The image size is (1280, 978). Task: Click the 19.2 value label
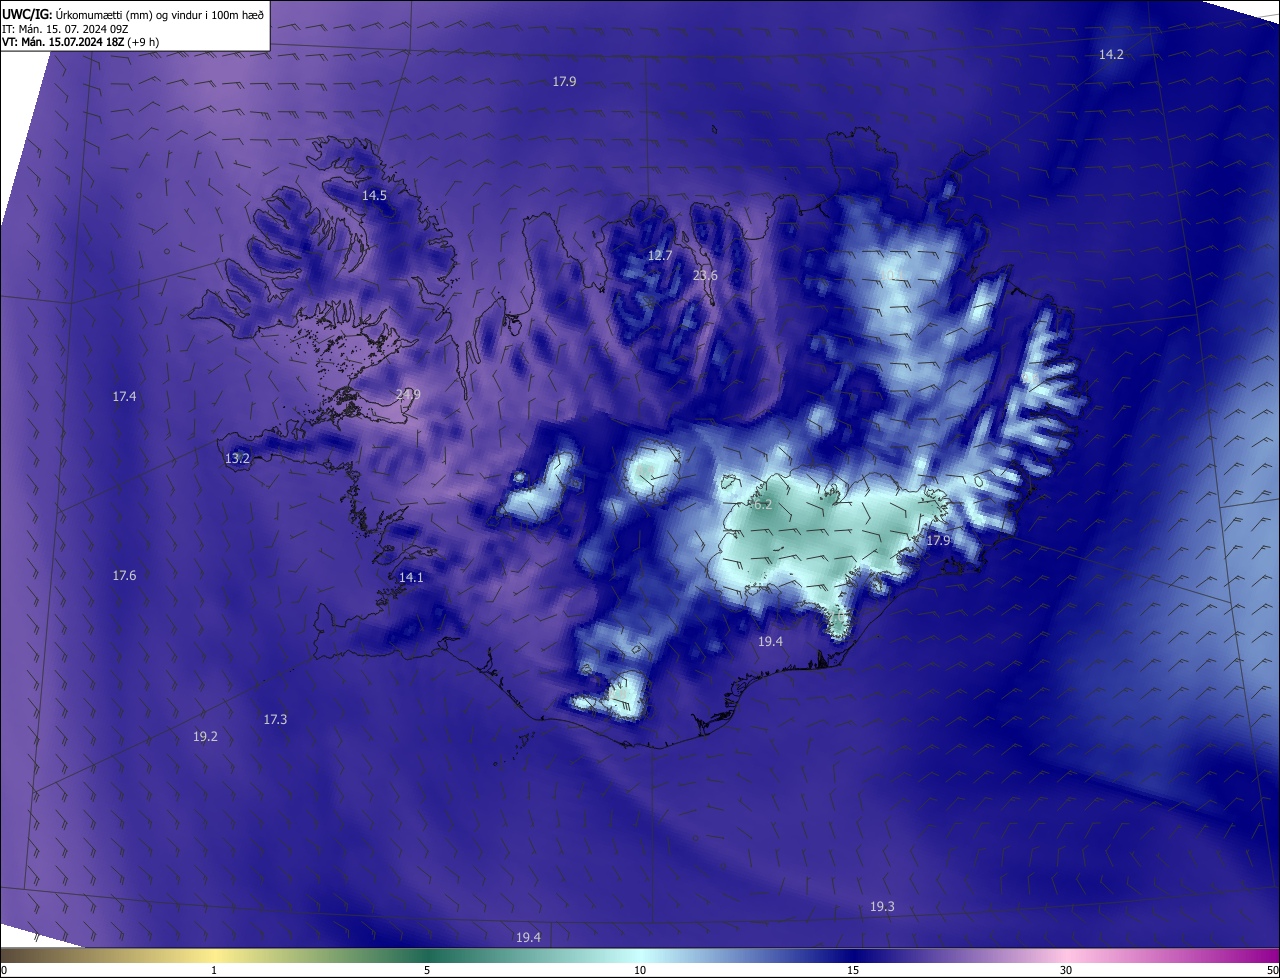[205, 735]
